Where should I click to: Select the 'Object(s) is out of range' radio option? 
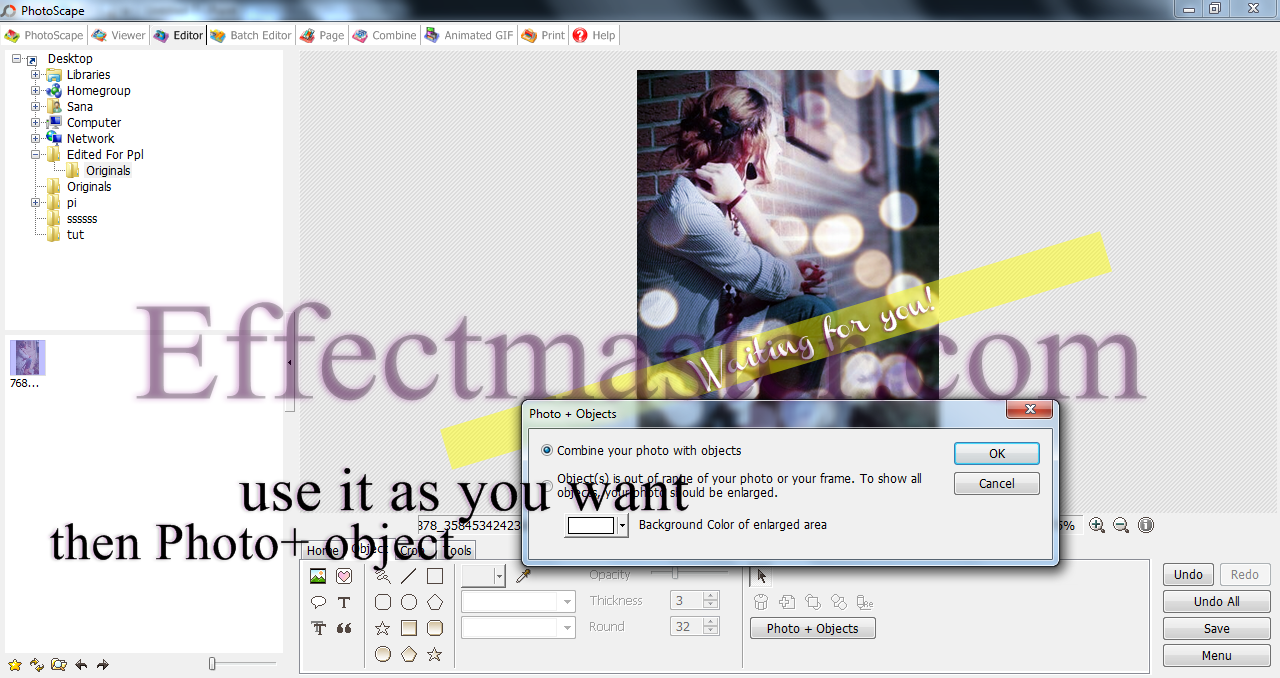coord(547,486)
